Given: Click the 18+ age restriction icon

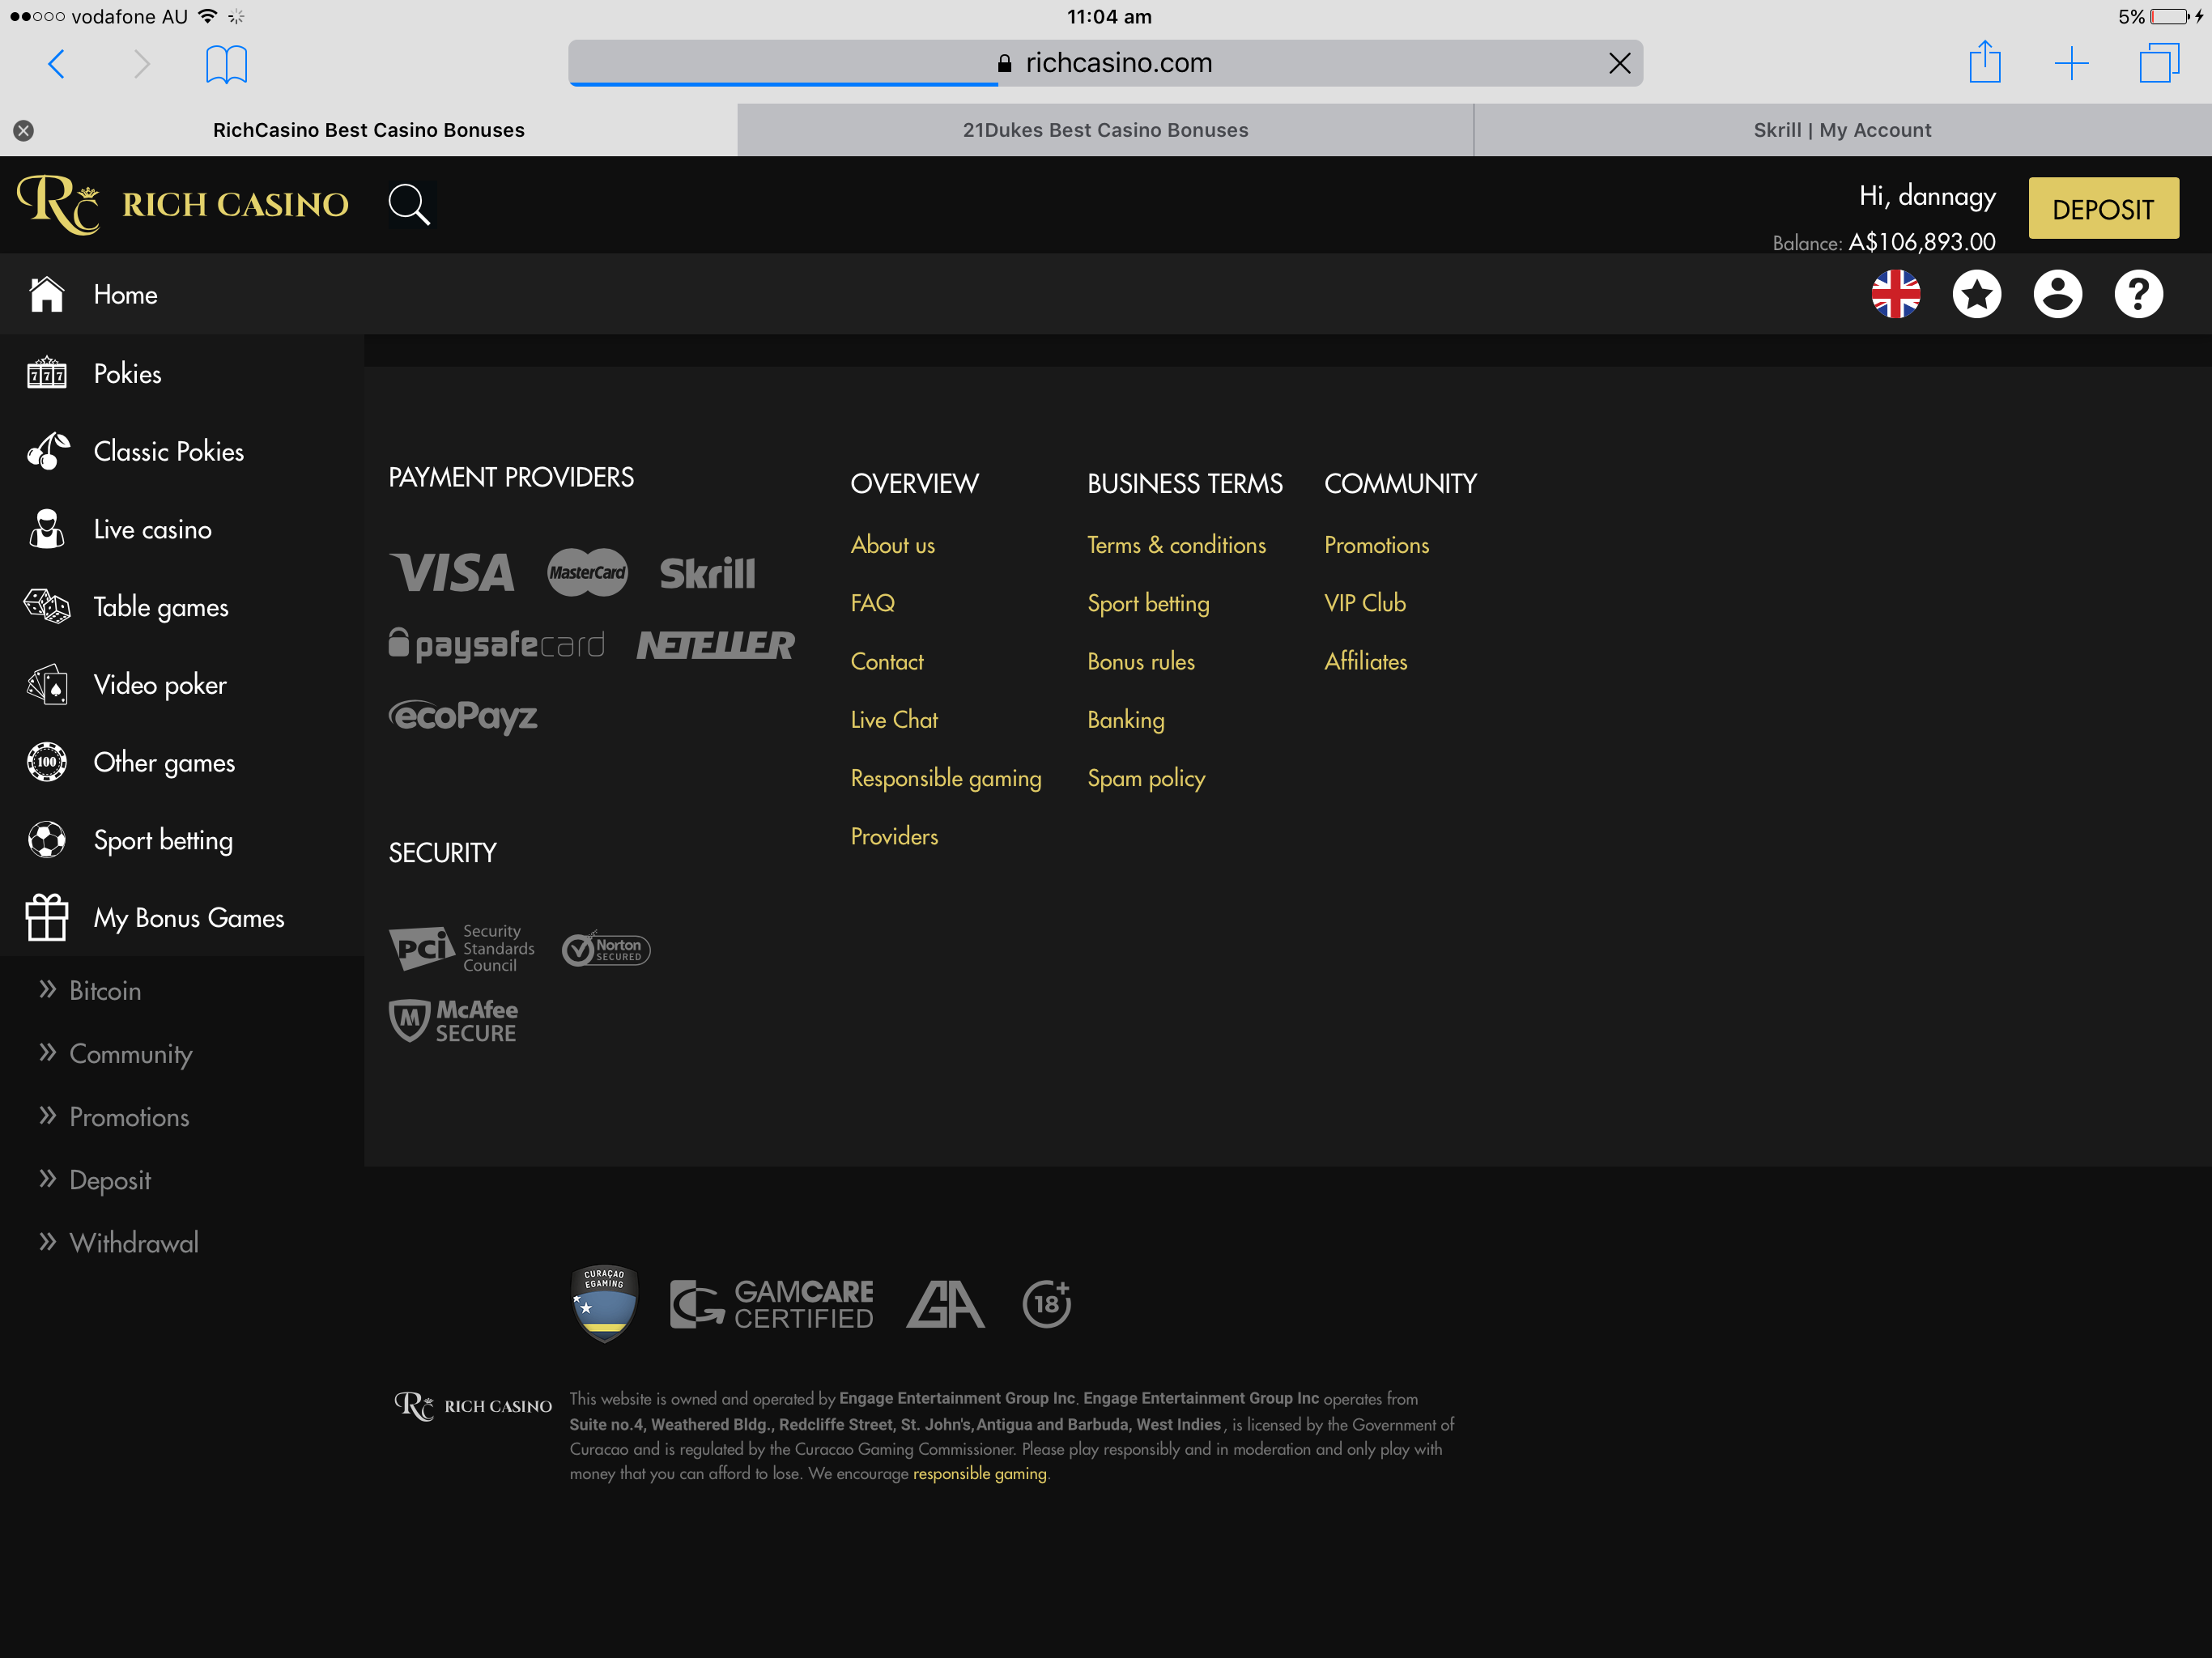Looking at the screenshot, I should (x=1046, y=1304).
